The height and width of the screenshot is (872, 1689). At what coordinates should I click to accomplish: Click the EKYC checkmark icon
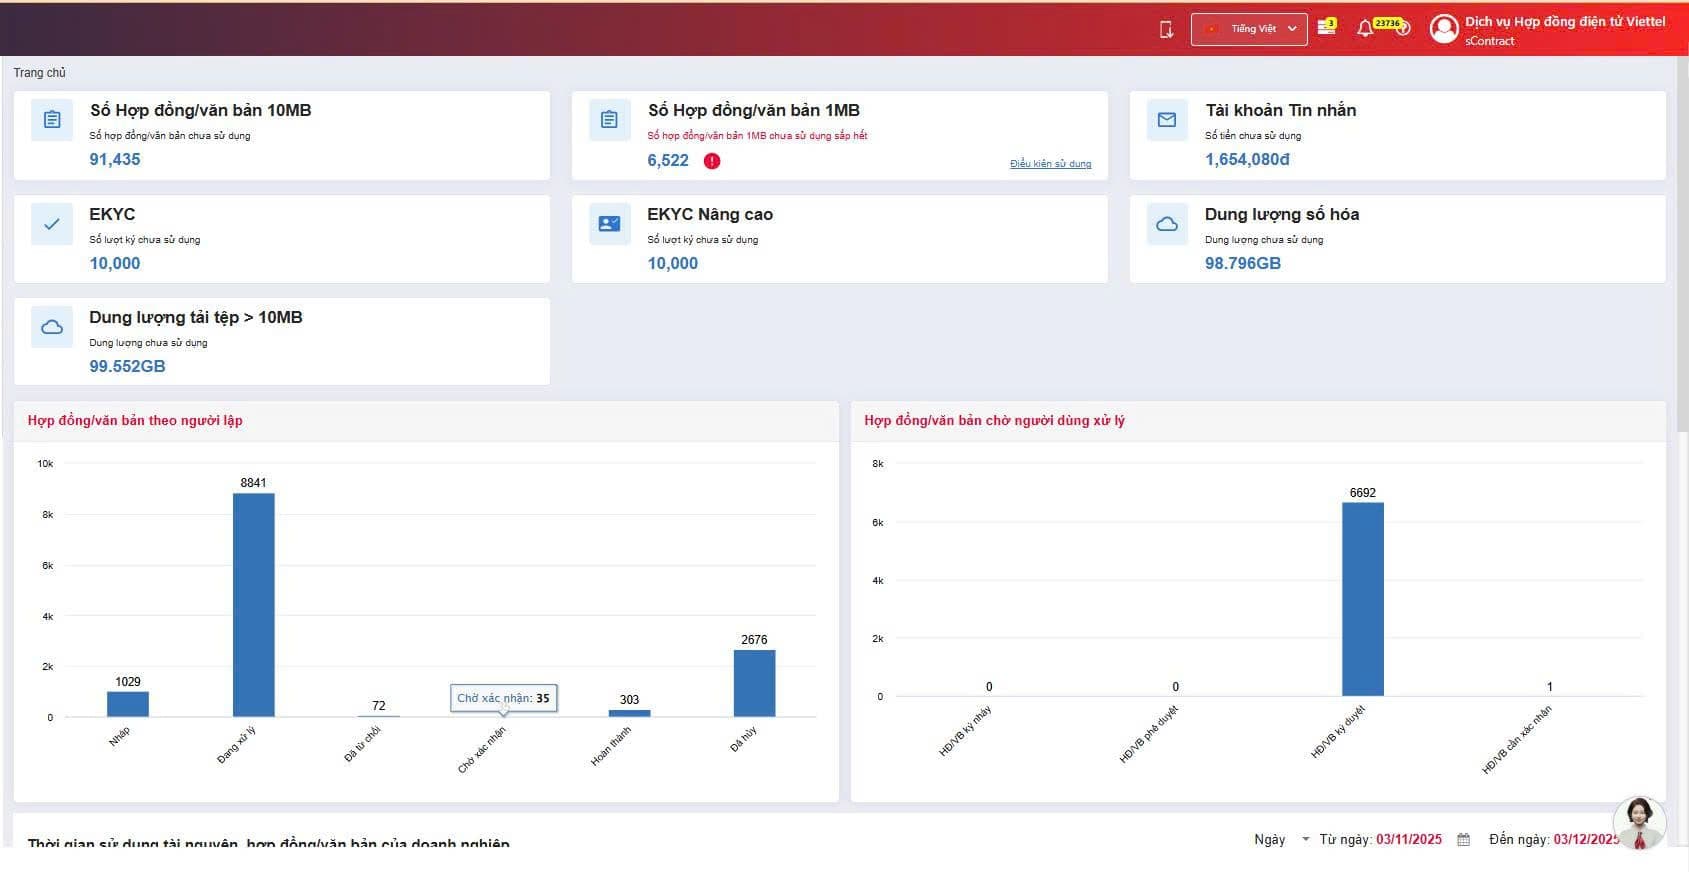pos(52,224)
